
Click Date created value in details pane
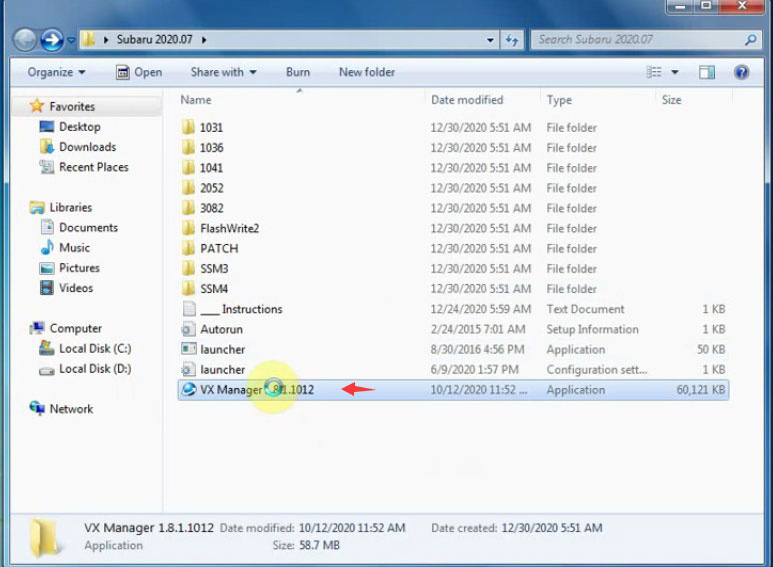[552, 528]
